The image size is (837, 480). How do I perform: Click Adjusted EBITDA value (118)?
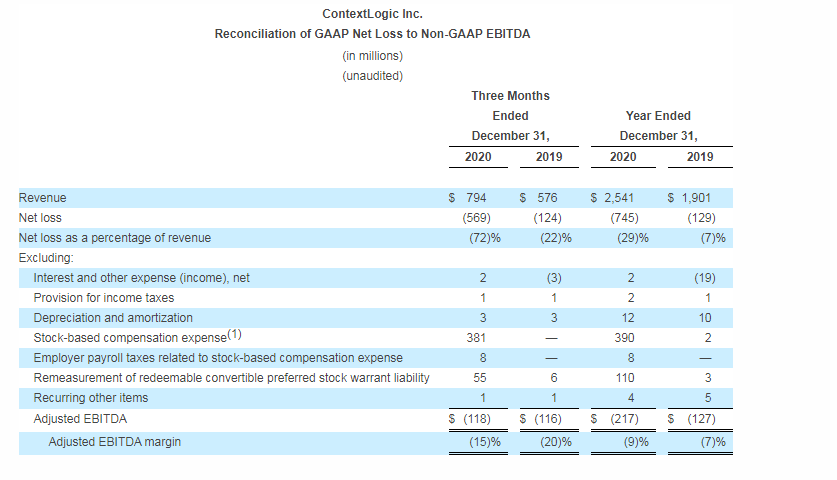[477, 419]
